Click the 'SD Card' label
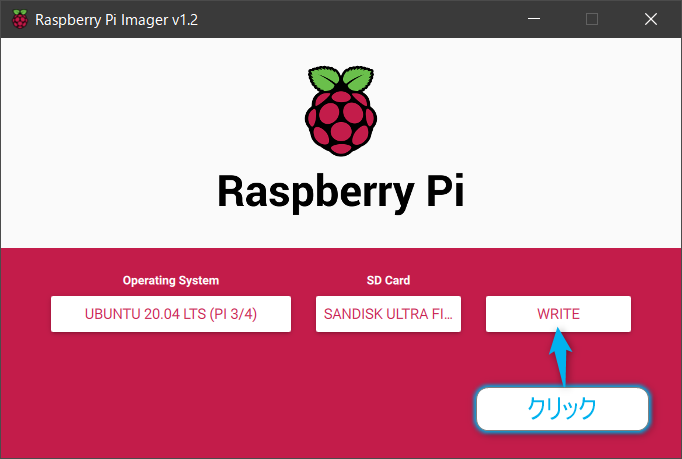Screen dimensions: 682x459 (388, 281)
